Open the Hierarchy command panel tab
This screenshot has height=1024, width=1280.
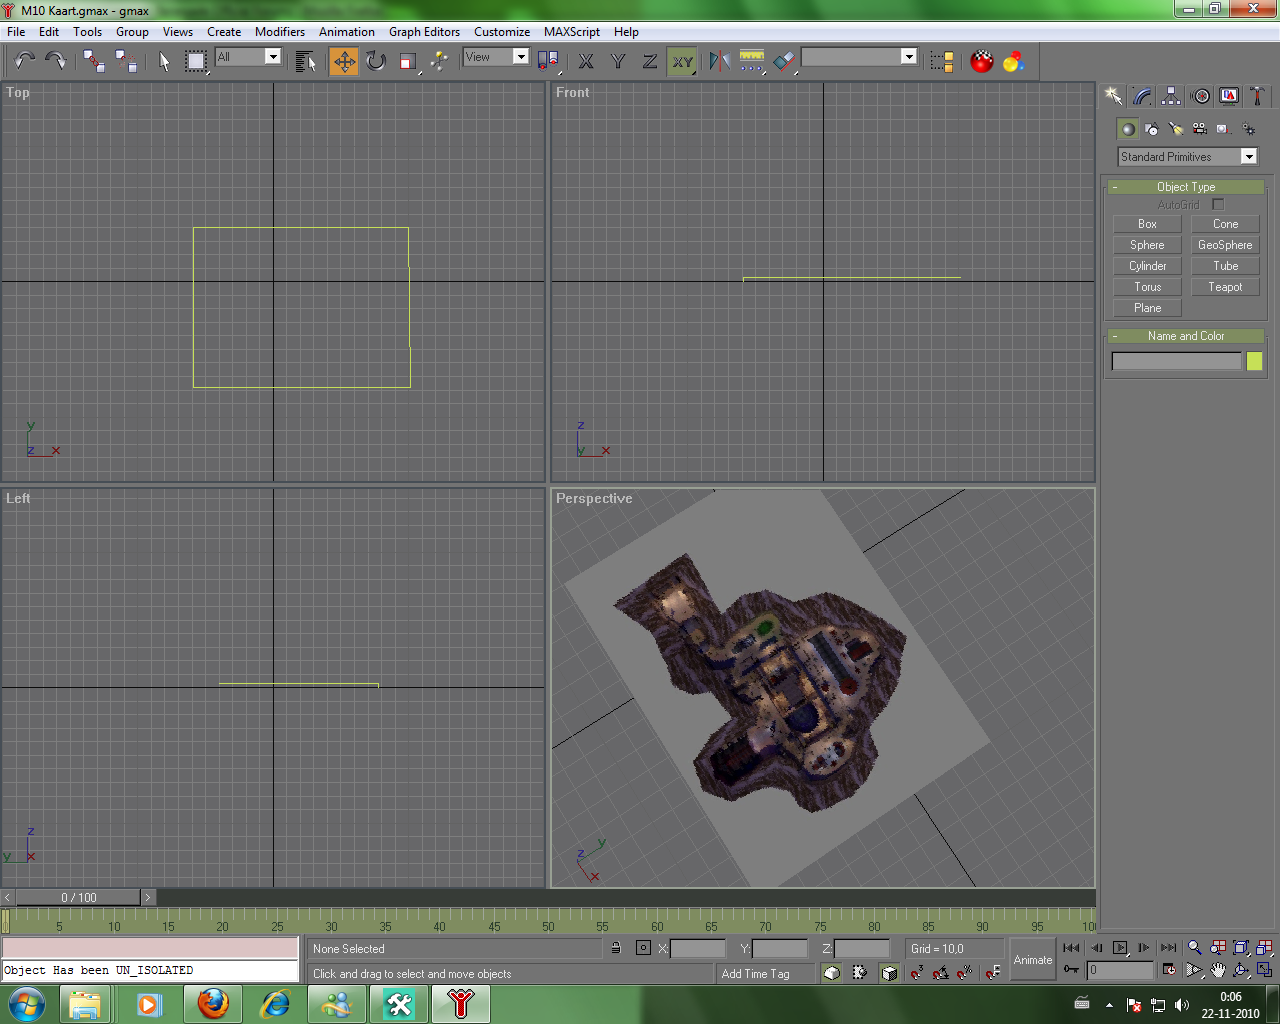pos(1171,96)
